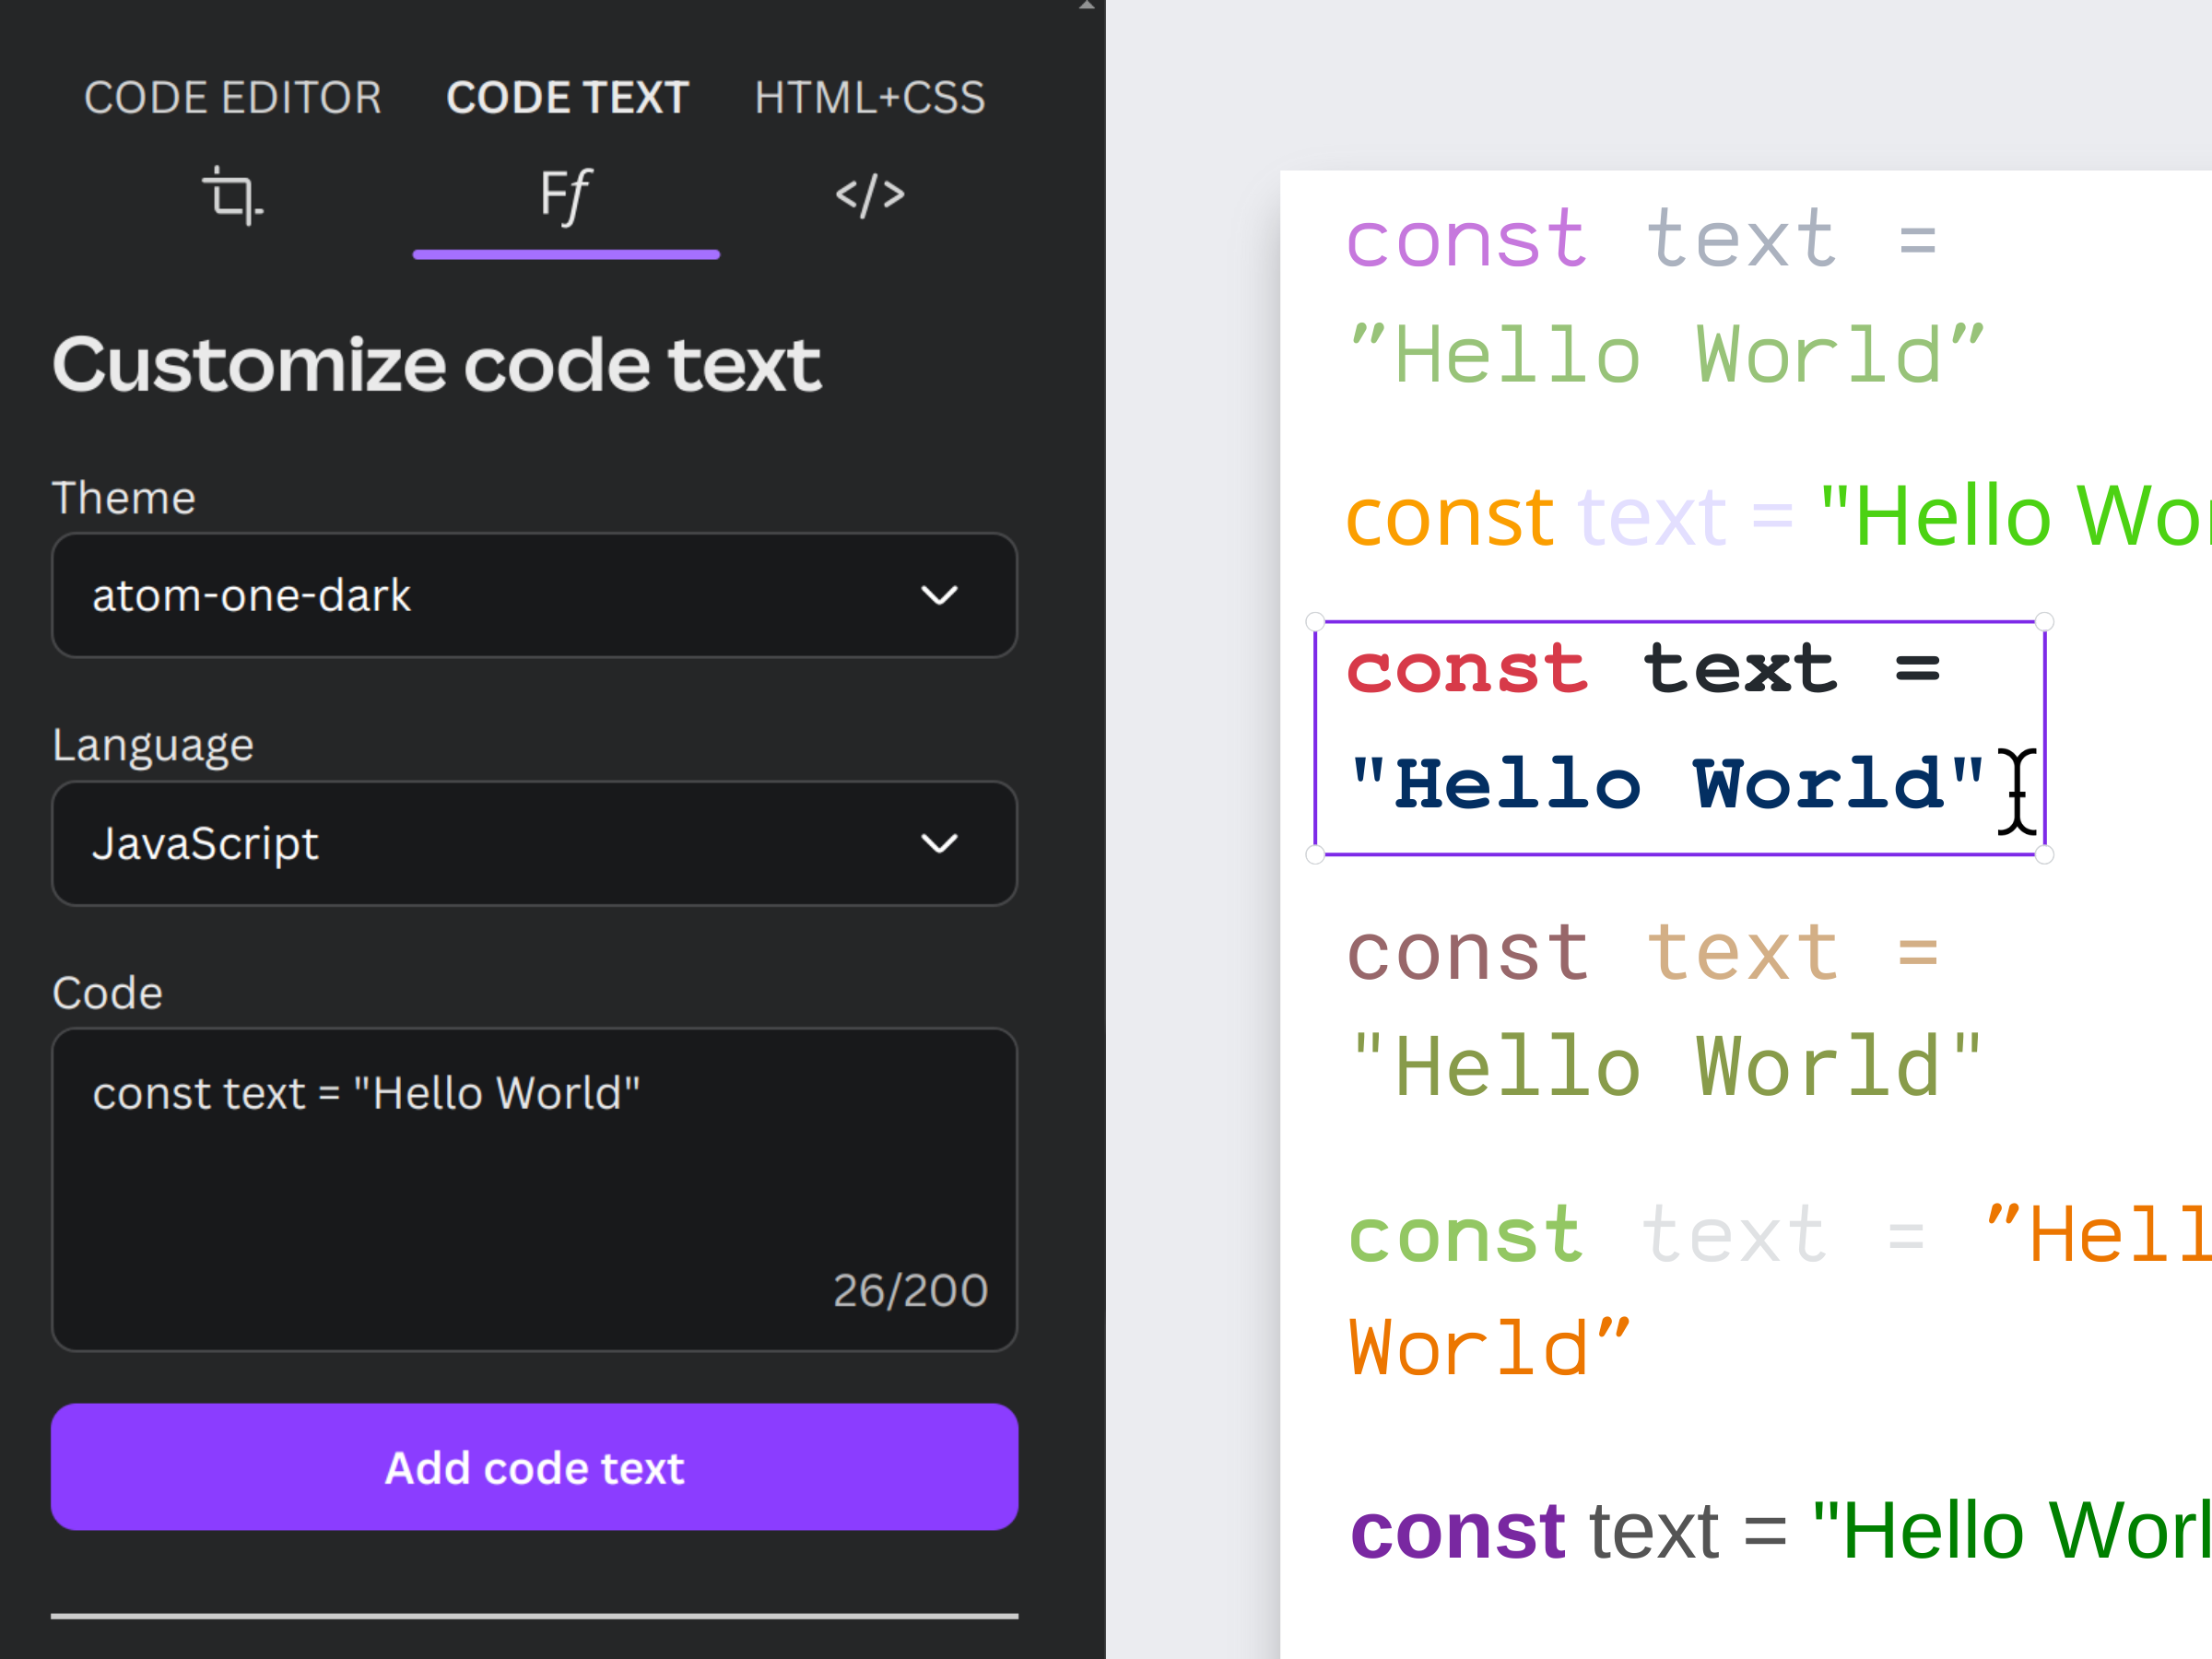Open the atom-one-dark Theme dropdown
The height and width of the screenshot is (1659, 2212).
click(x=534, y=595)
